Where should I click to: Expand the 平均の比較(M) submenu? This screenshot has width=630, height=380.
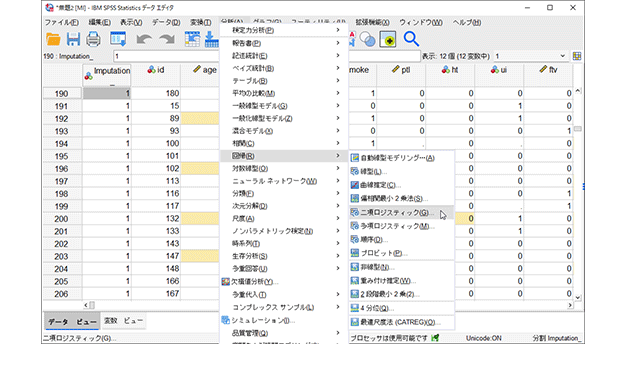tap(338, 93)
